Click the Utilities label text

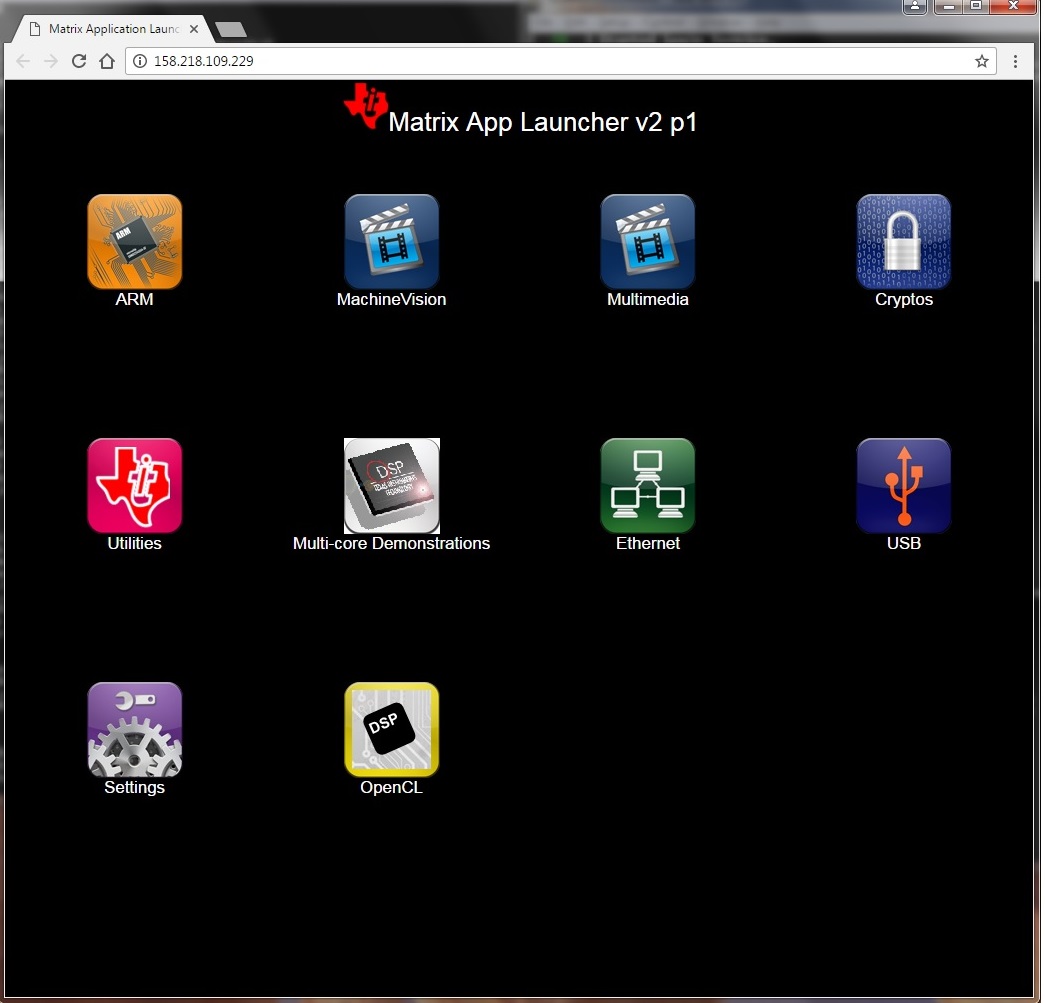pos(135,543)
